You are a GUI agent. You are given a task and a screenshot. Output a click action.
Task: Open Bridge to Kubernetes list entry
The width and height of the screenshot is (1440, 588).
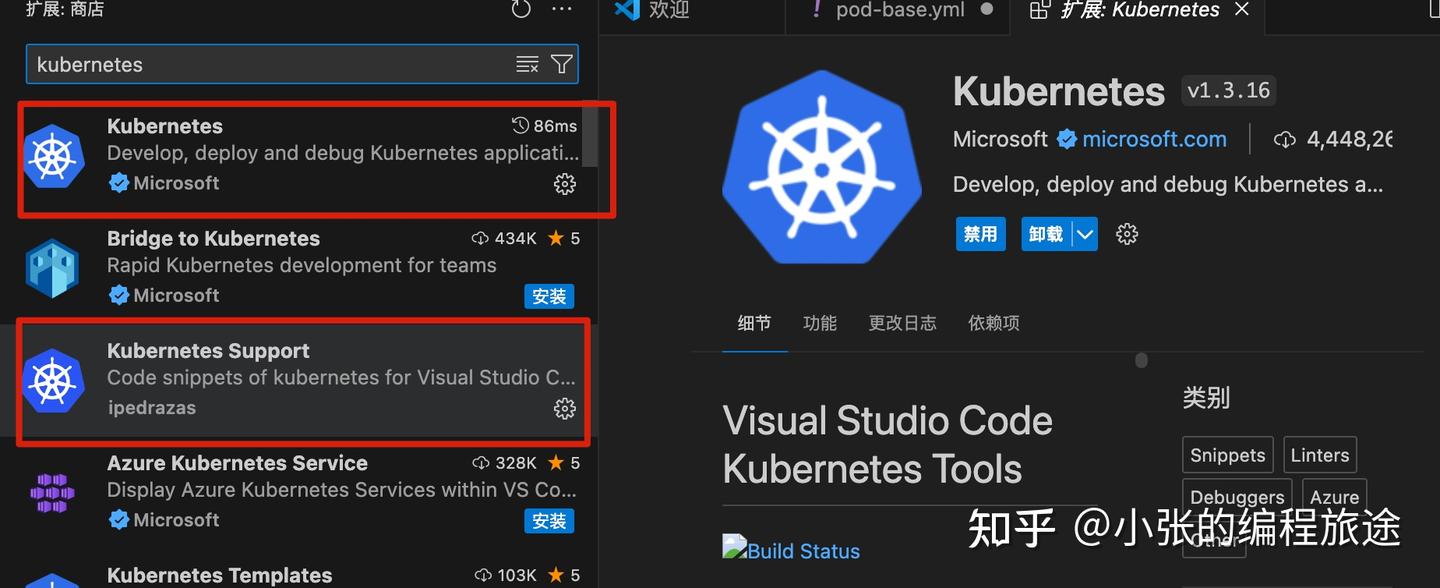tap(300, 268)
